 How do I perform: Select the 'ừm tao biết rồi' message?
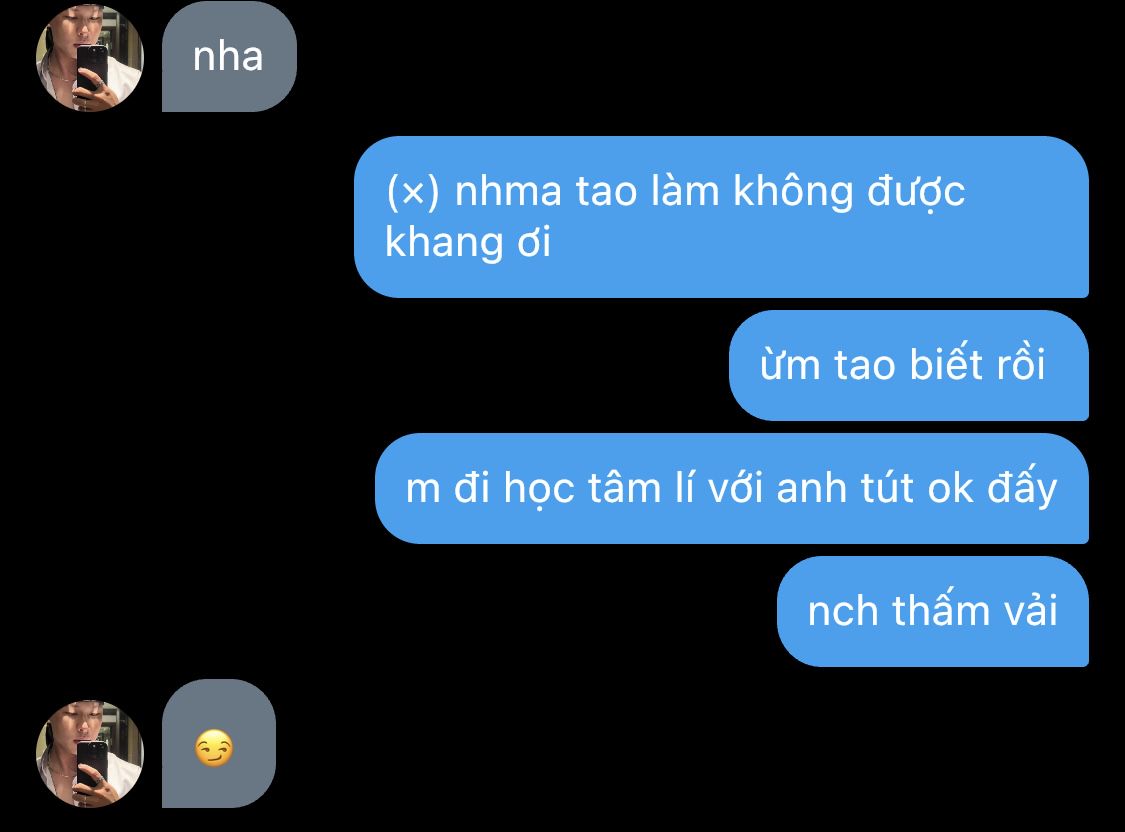pos(908,365)
